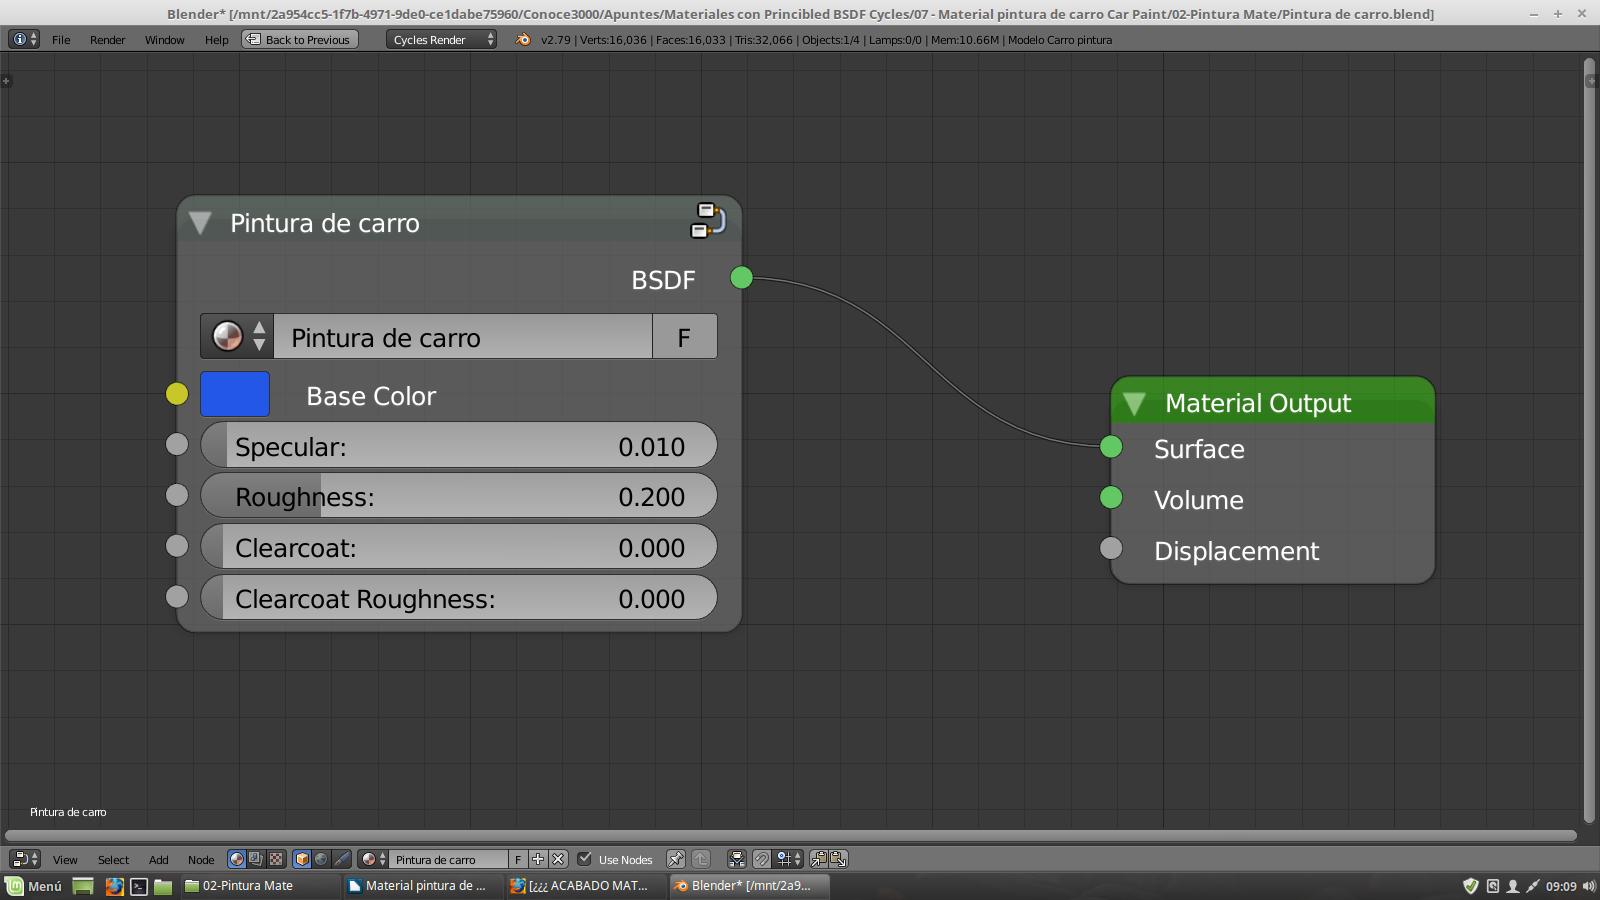Click the Roughness 0.200 slider
Image resolution: width=1600 pixels, height=900 pixels.
[x=459, y=495]
